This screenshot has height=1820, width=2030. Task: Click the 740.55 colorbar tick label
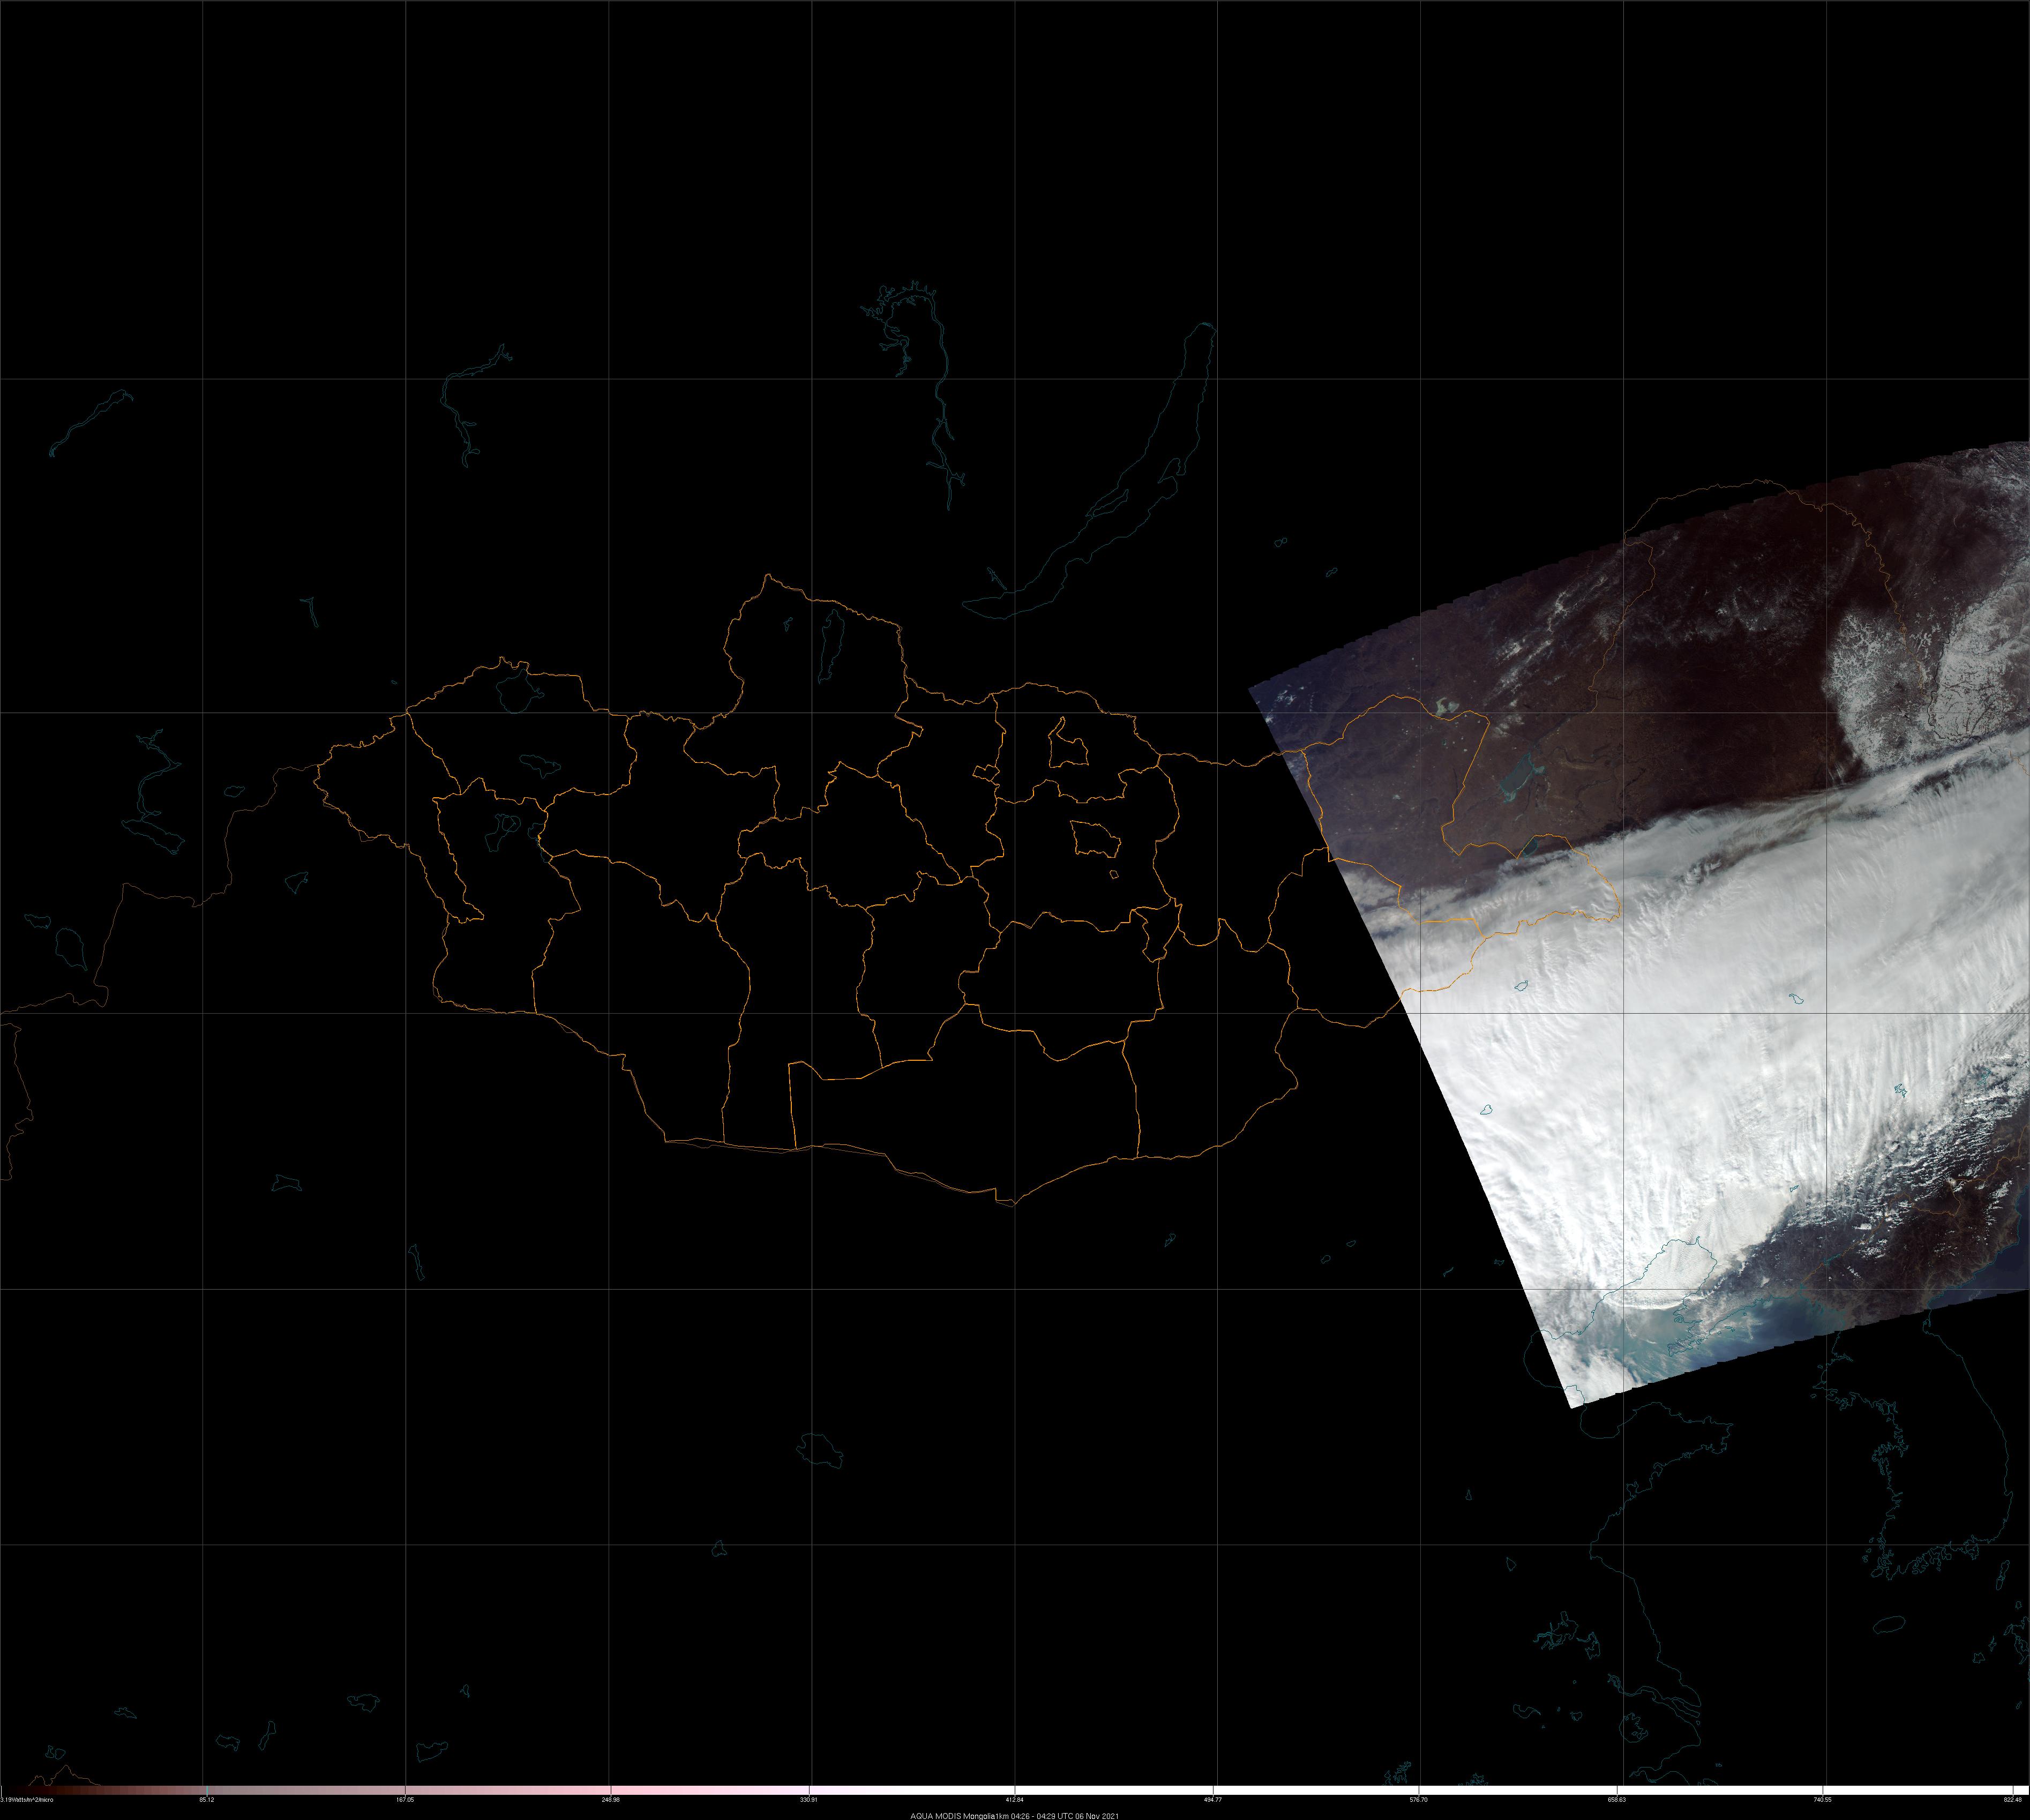(1822, 1799)
